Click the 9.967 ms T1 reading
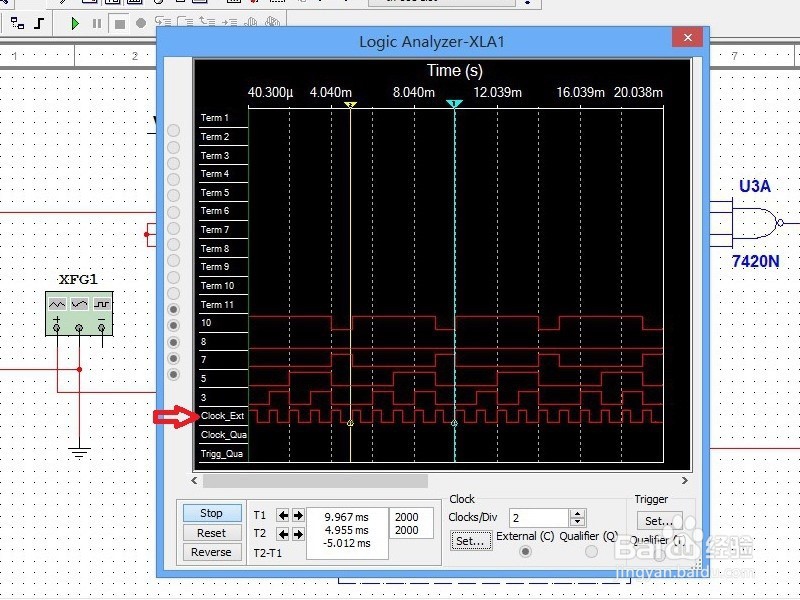This screenshot has width=800, height=600. pyautogui.click(x=346, y=517)
